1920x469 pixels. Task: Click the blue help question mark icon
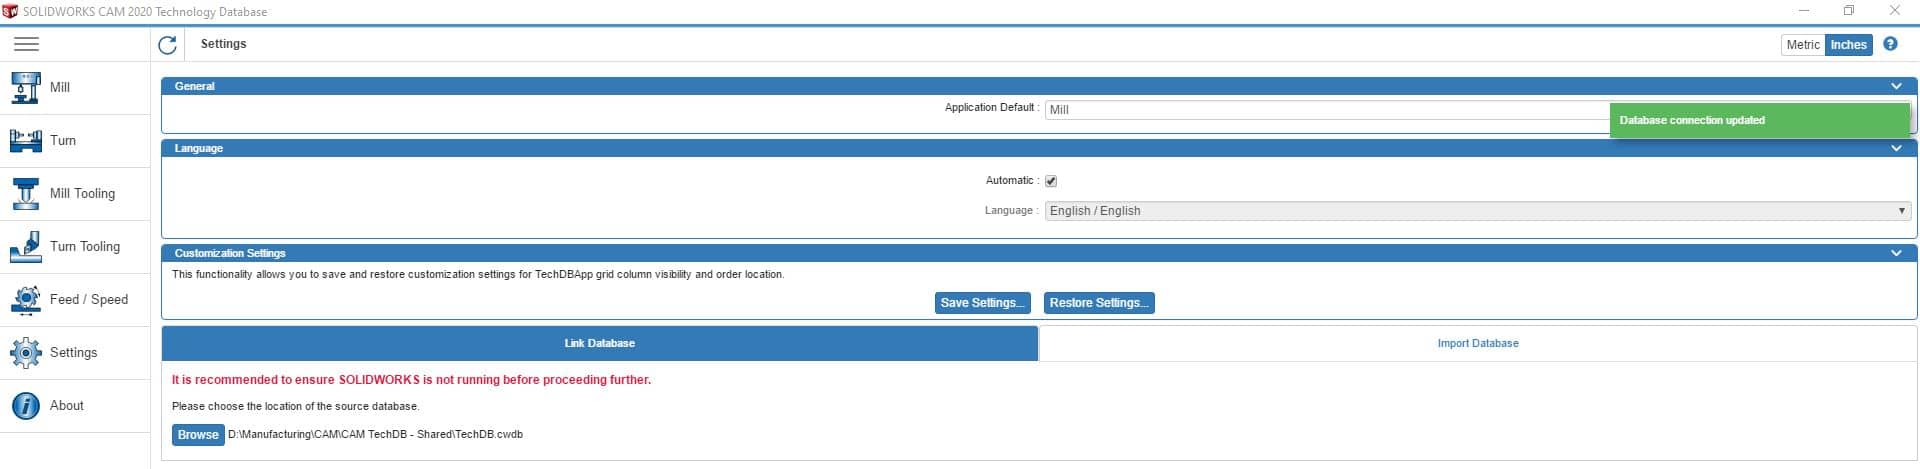click(1890, 44)
